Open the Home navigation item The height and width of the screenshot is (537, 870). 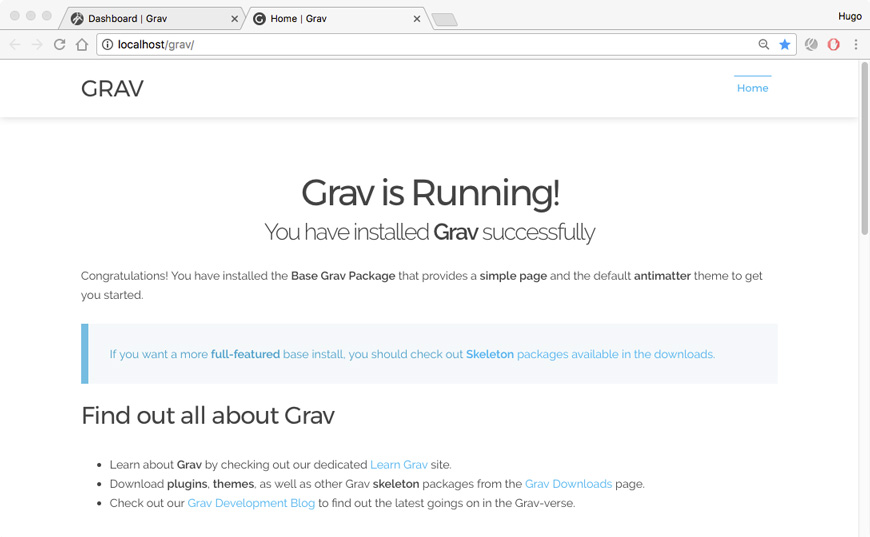(x=752, y=88)
